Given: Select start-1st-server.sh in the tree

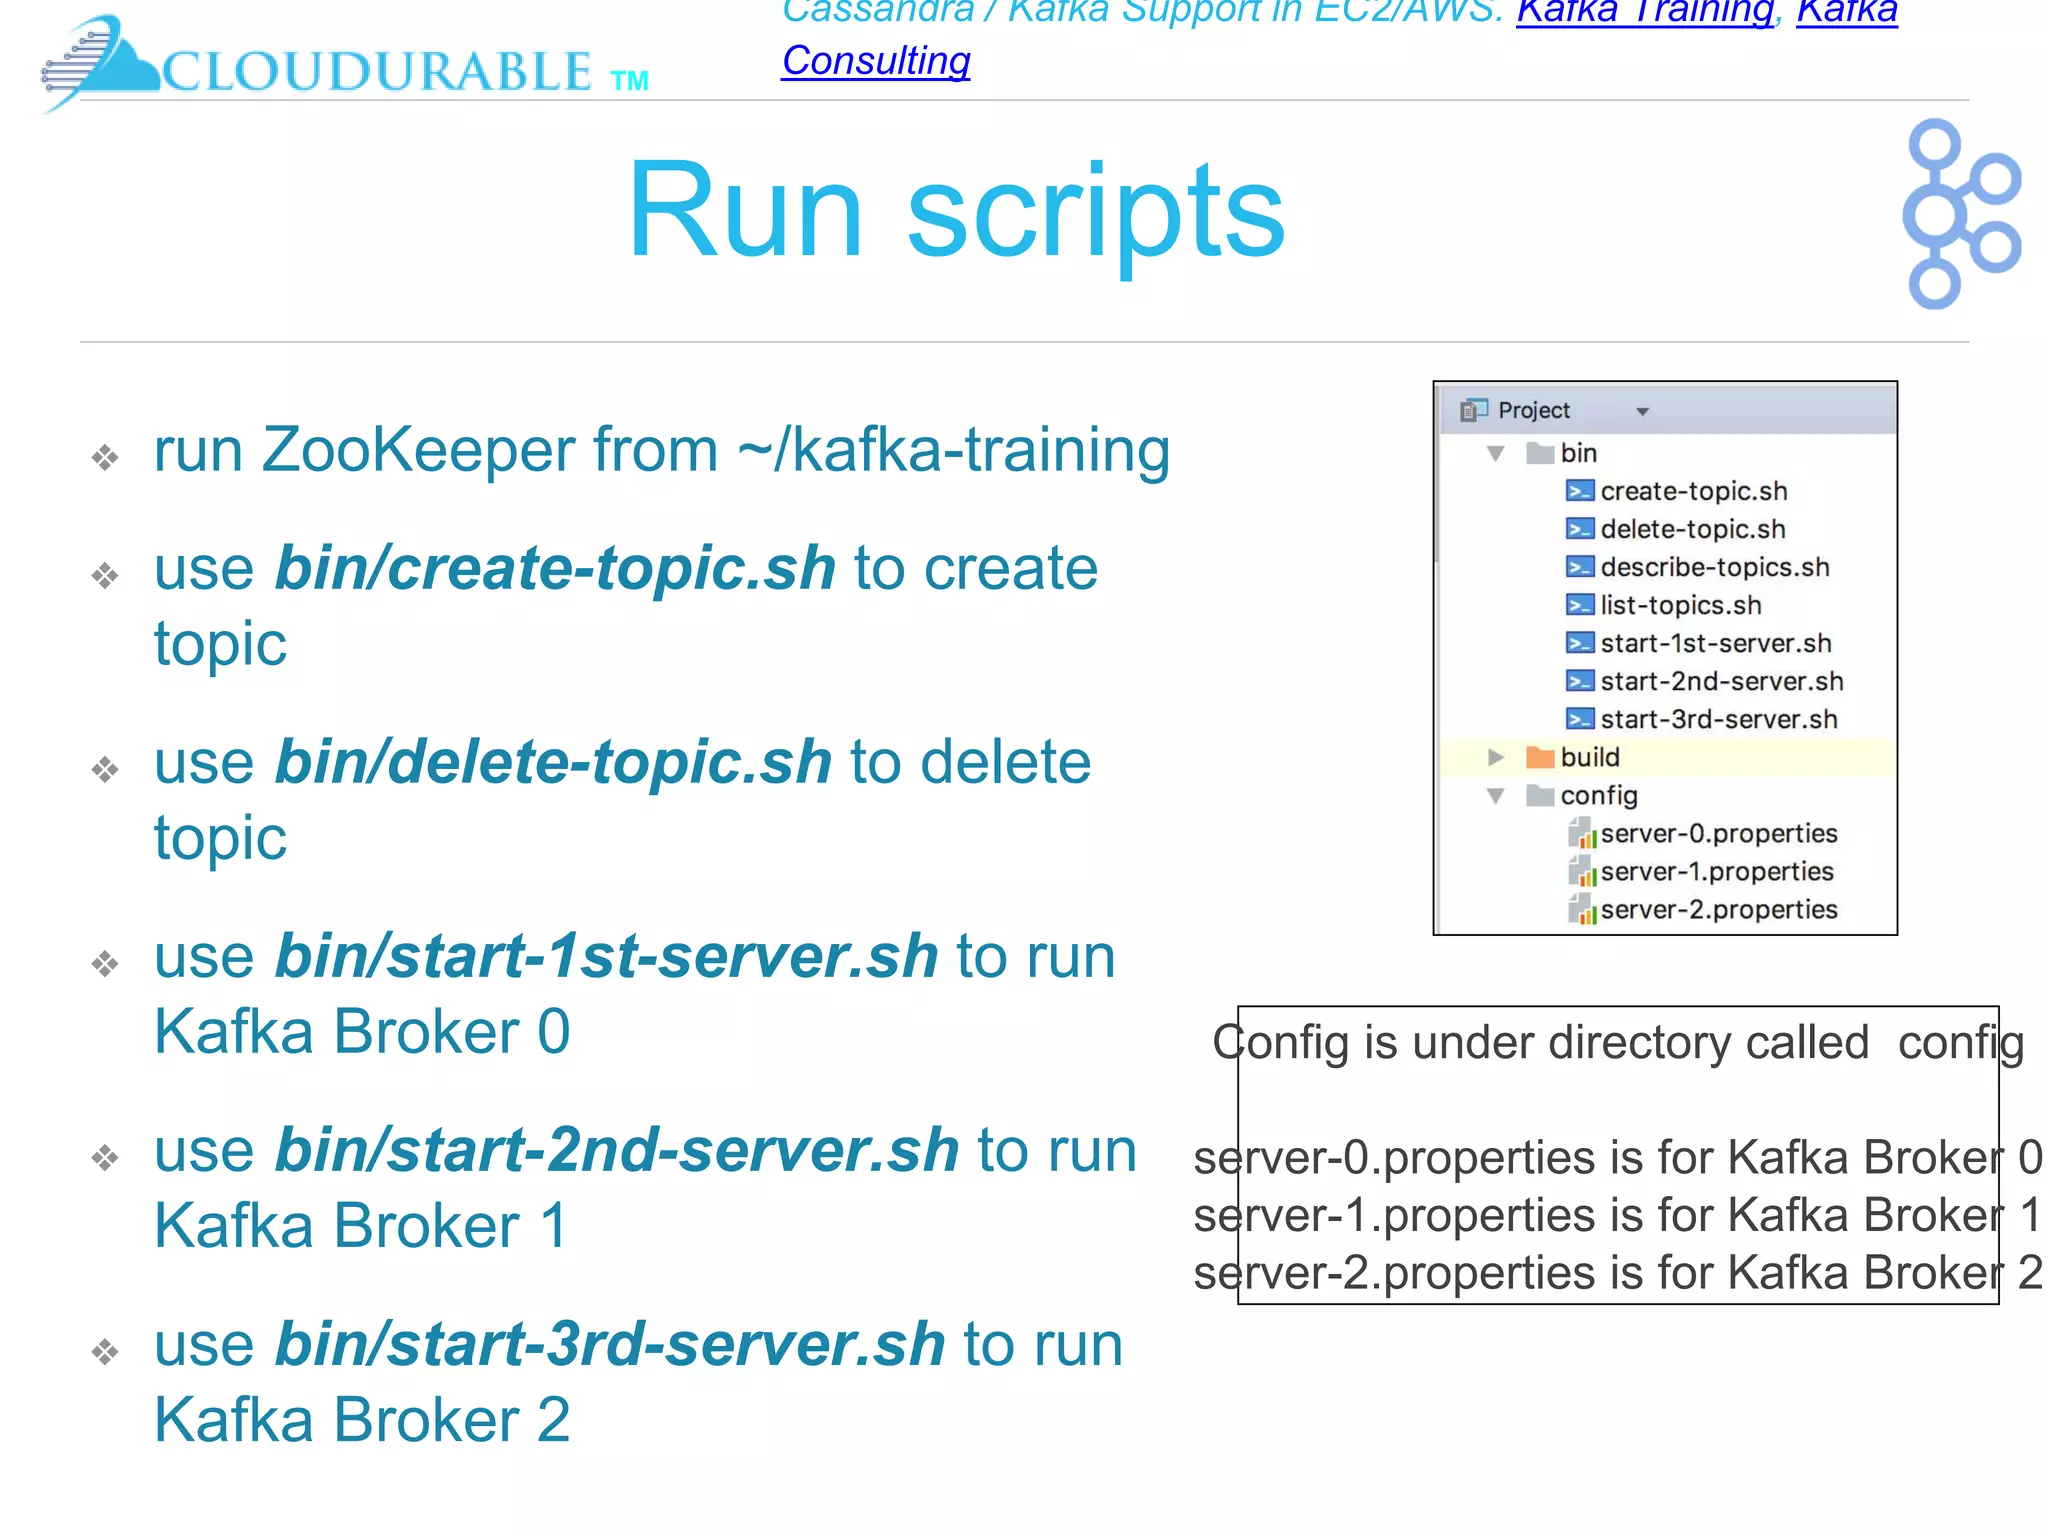Looking at the screenshot, I should coord(1715,643).
